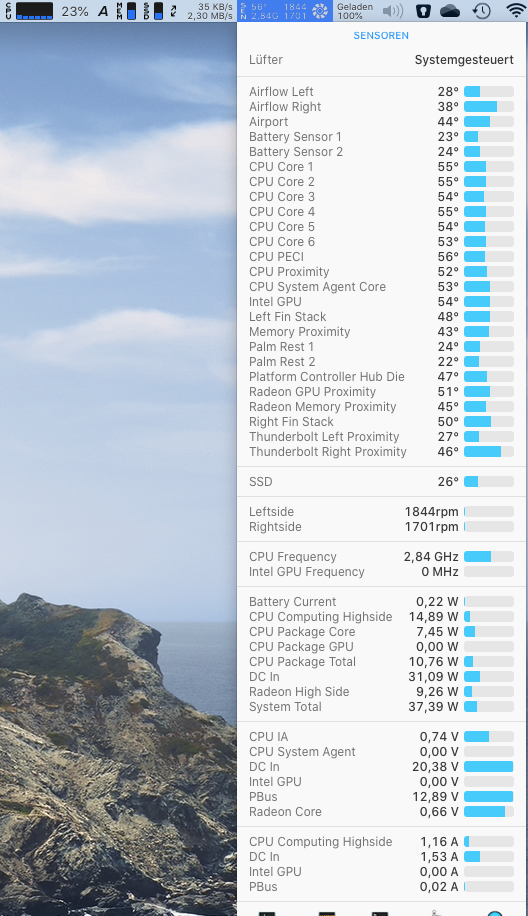Select the DC In 20,38 V row
Screen dimensions: 528x916
point(381,766)
